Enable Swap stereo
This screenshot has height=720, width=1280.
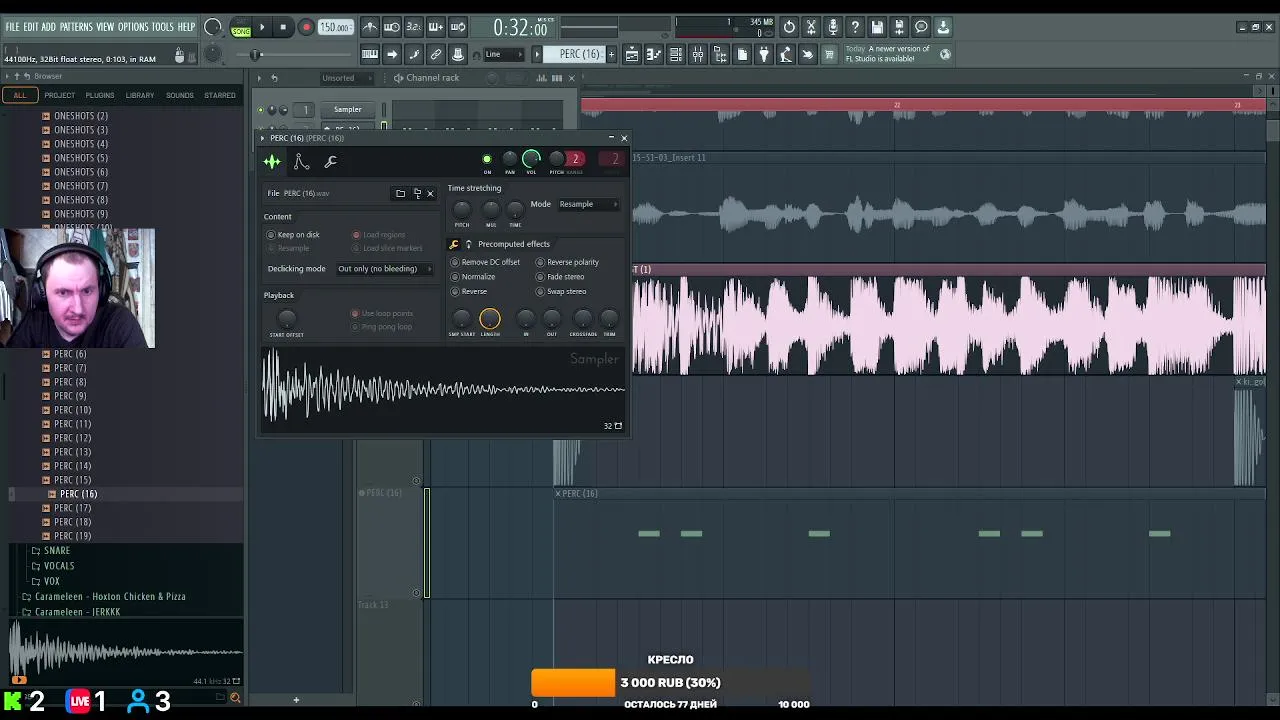click(x=561, y=292)
